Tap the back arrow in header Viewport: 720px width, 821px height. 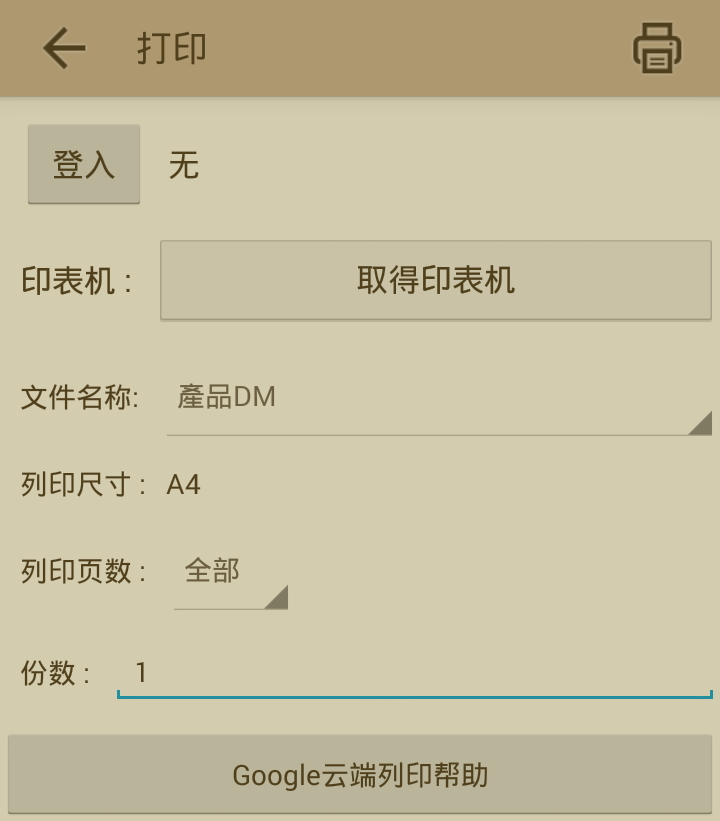click(x=64, y=48)
